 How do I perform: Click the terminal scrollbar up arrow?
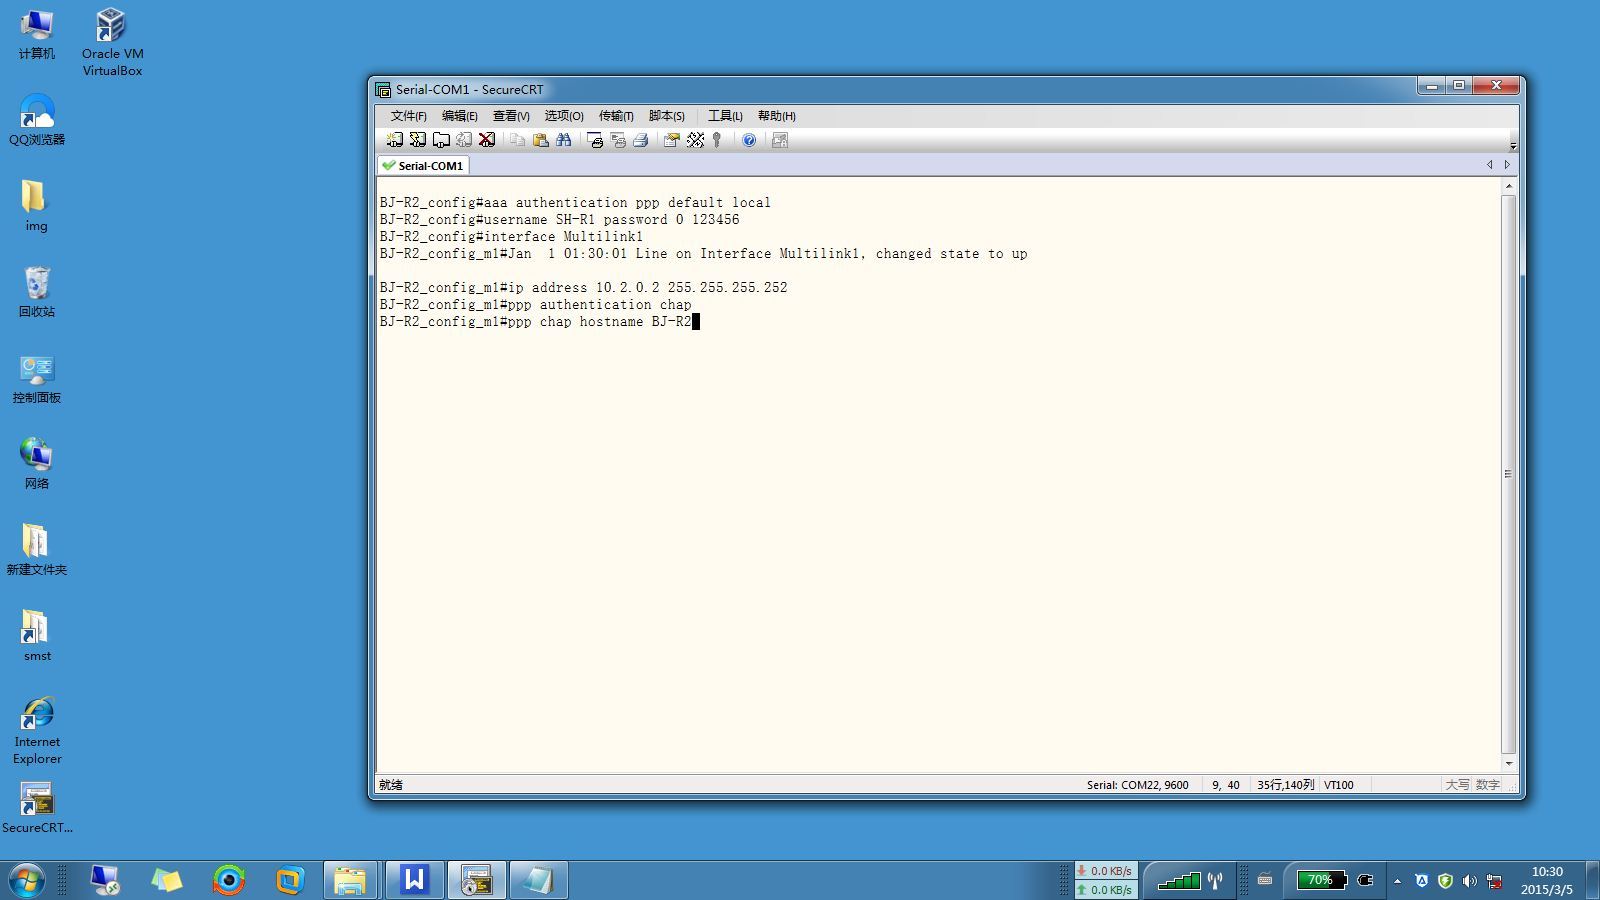pyautogui.click(x=1509, y=187)
